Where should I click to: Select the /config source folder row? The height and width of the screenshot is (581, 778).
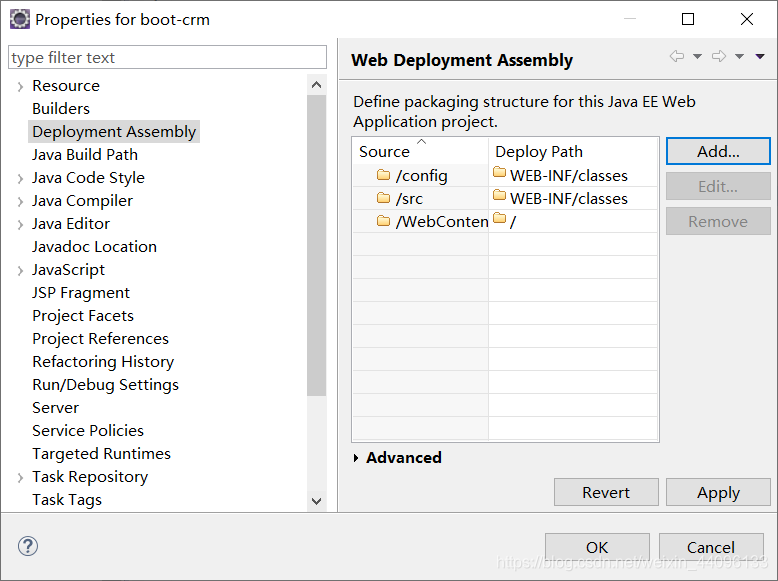click(505, 176)
